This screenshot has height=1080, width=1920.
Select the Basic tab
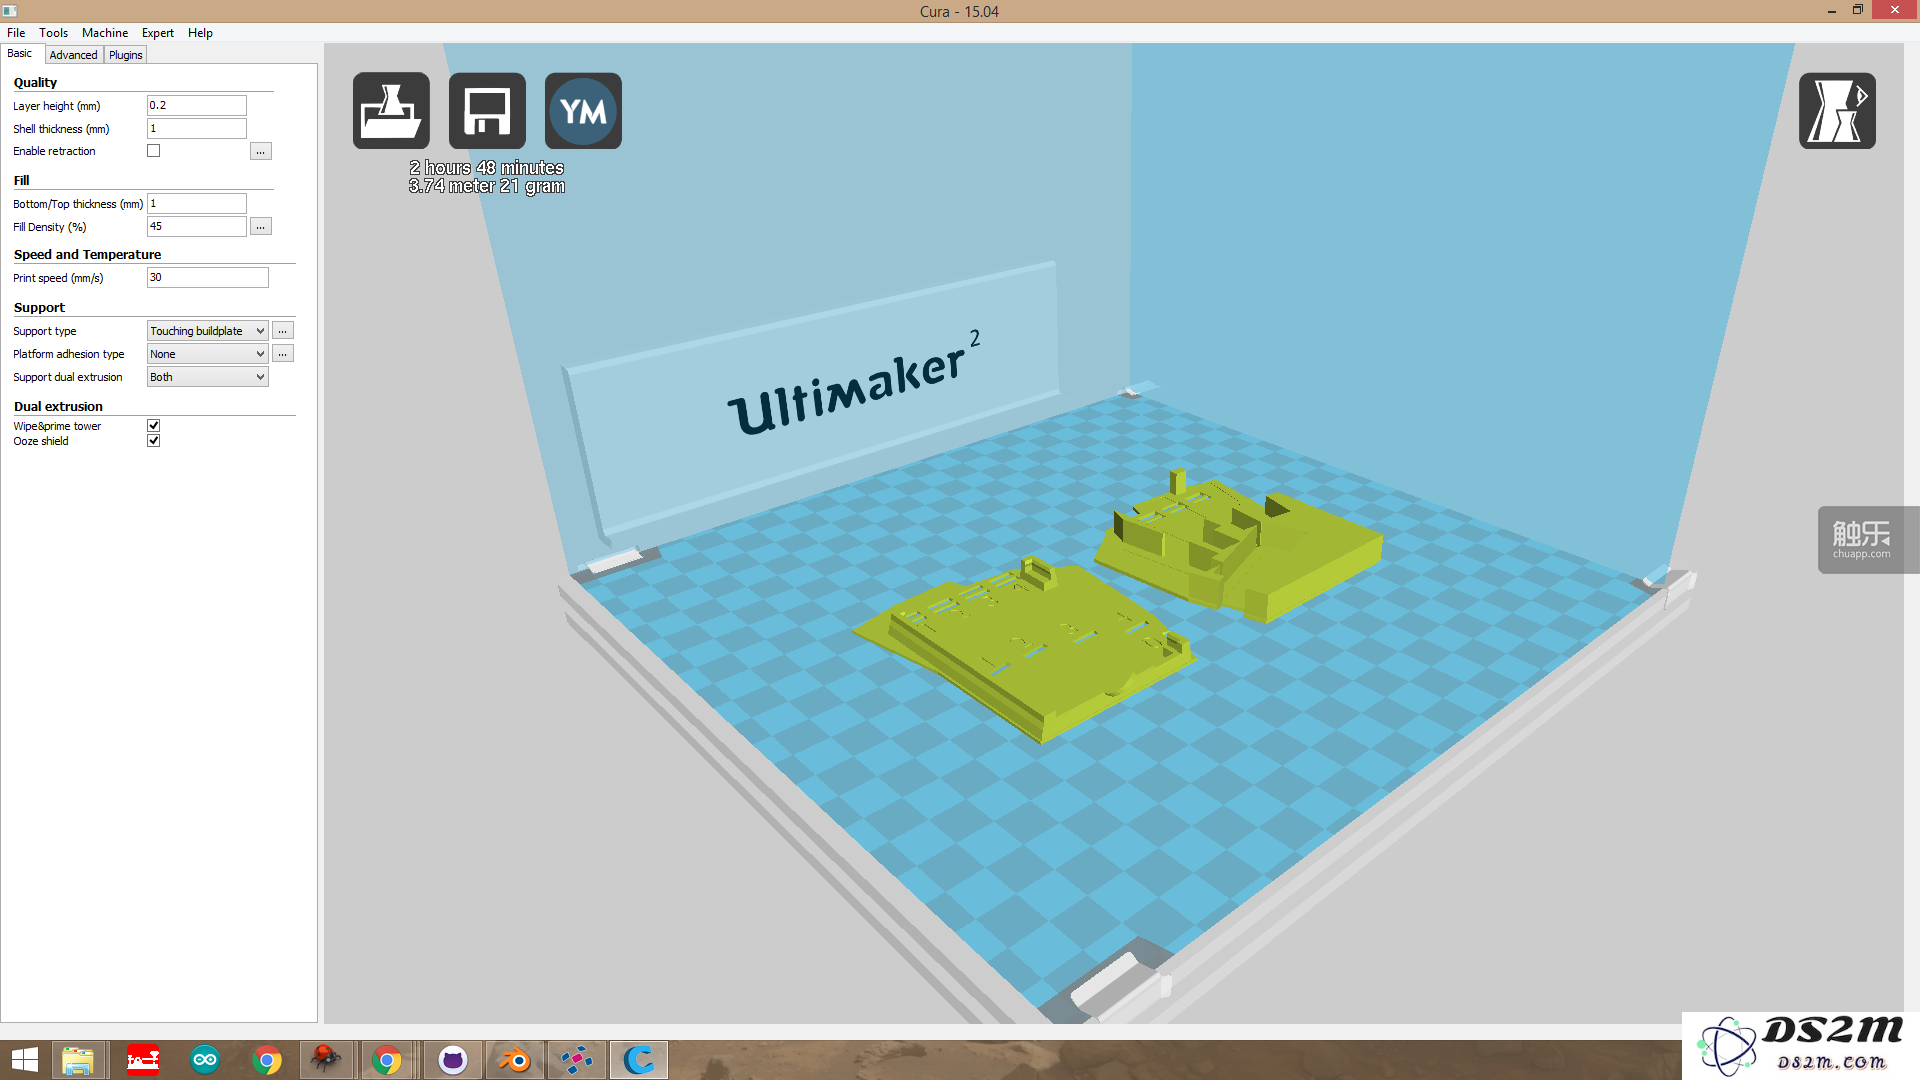20,54
